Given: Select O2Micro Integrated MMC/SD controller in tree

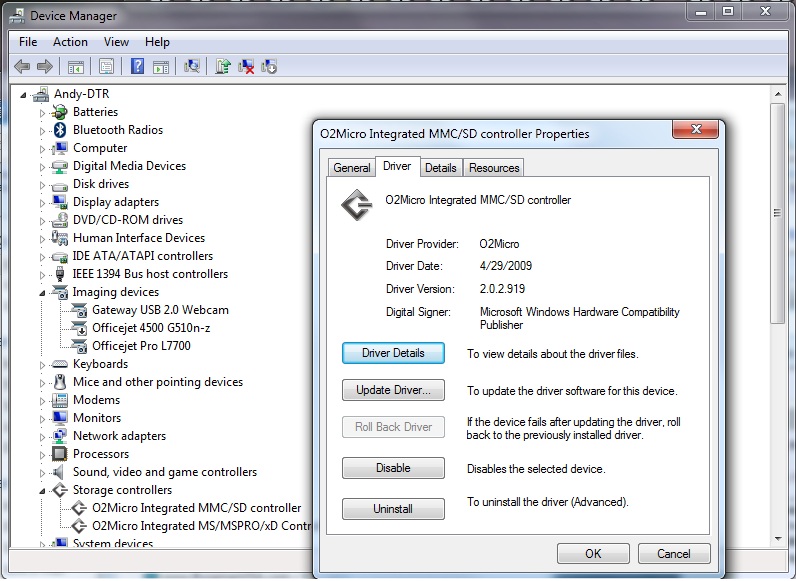Looking at the screenshot, I should click(x=196, y=508).
